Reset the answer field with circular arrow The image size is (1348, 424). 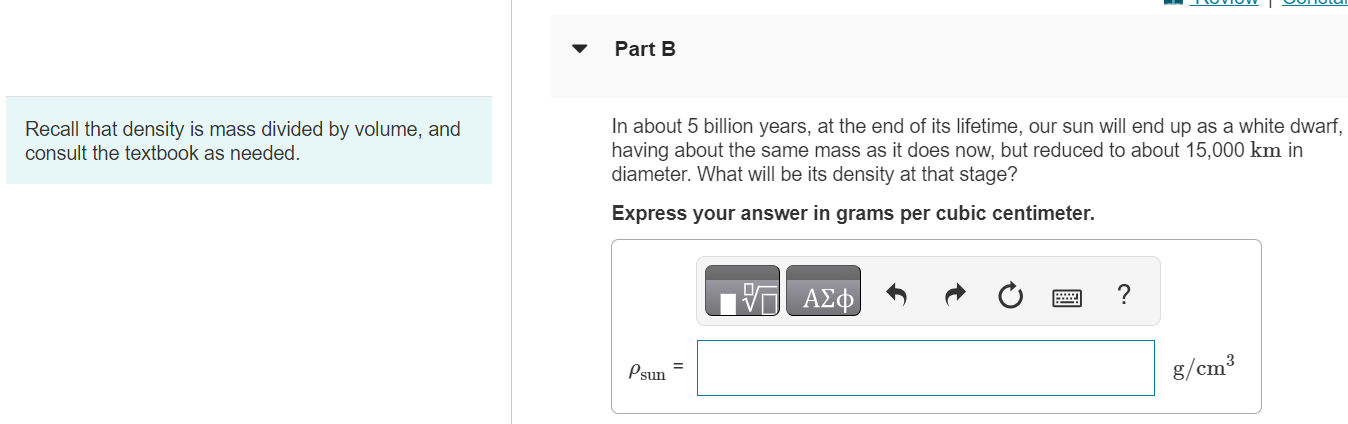(1010, 296)
